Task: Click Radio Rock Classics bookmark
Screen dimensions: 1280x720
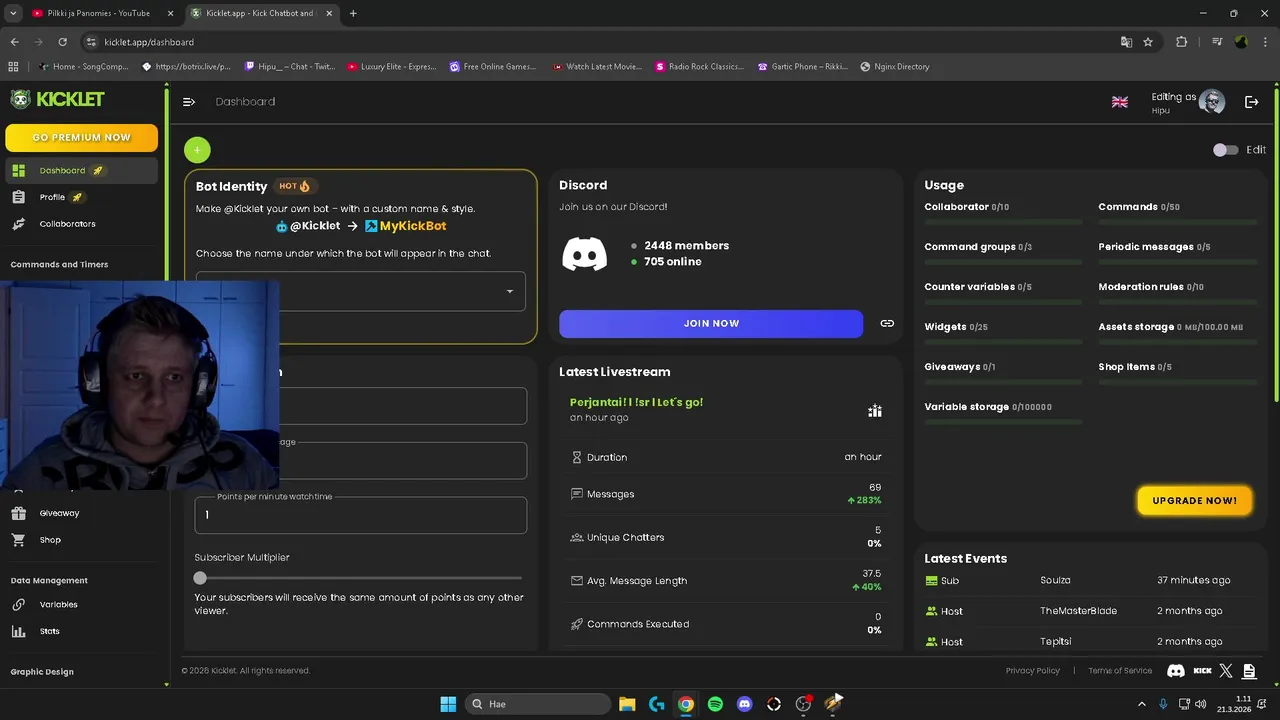Action: (x=699, y=67)
